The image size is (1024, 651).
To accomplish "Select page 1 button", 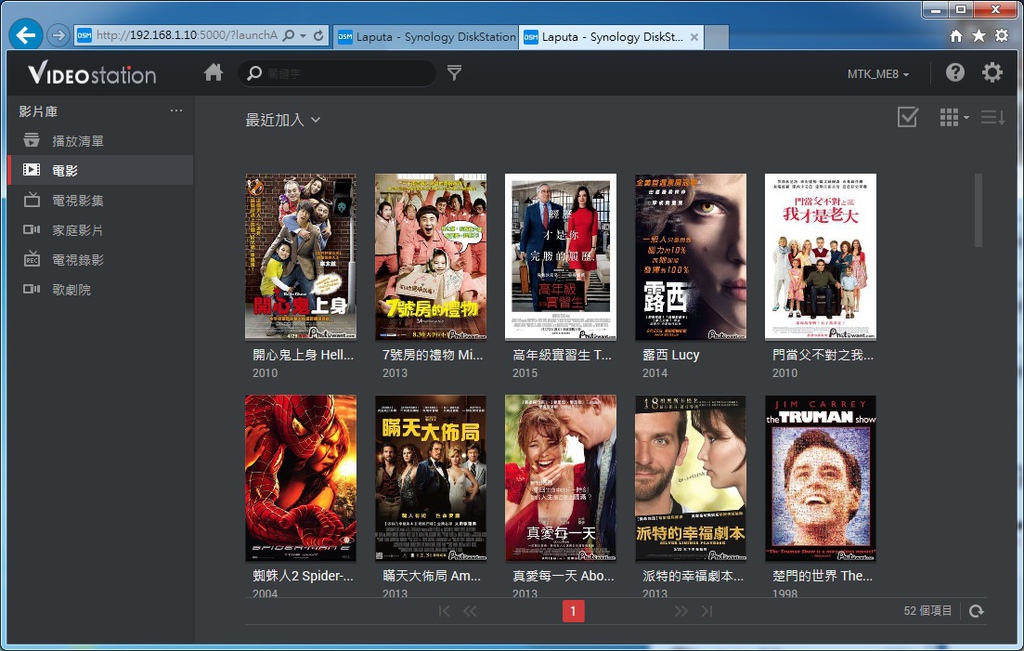I will tap(573, 611).
